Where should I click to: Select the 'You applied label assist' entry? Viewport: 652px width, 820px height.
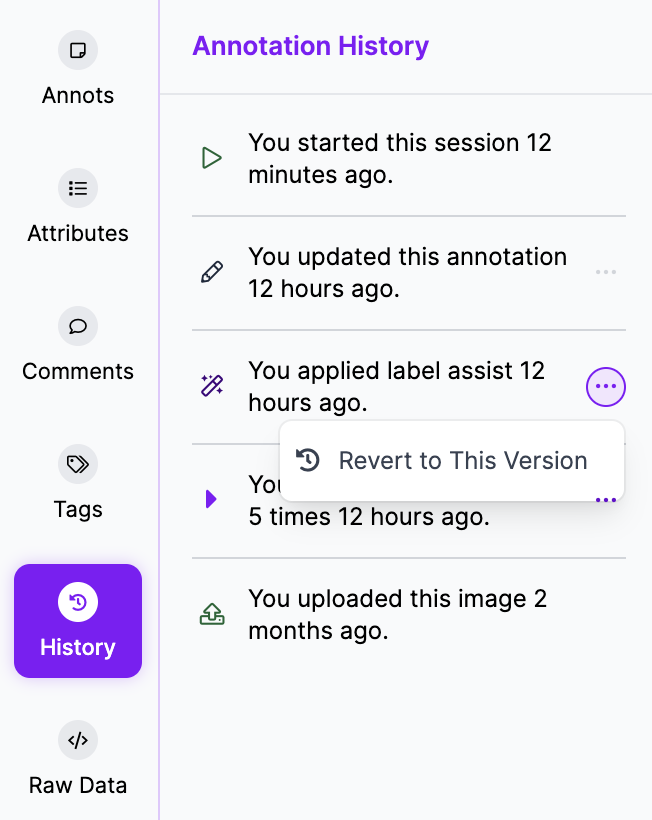(396, 386)
